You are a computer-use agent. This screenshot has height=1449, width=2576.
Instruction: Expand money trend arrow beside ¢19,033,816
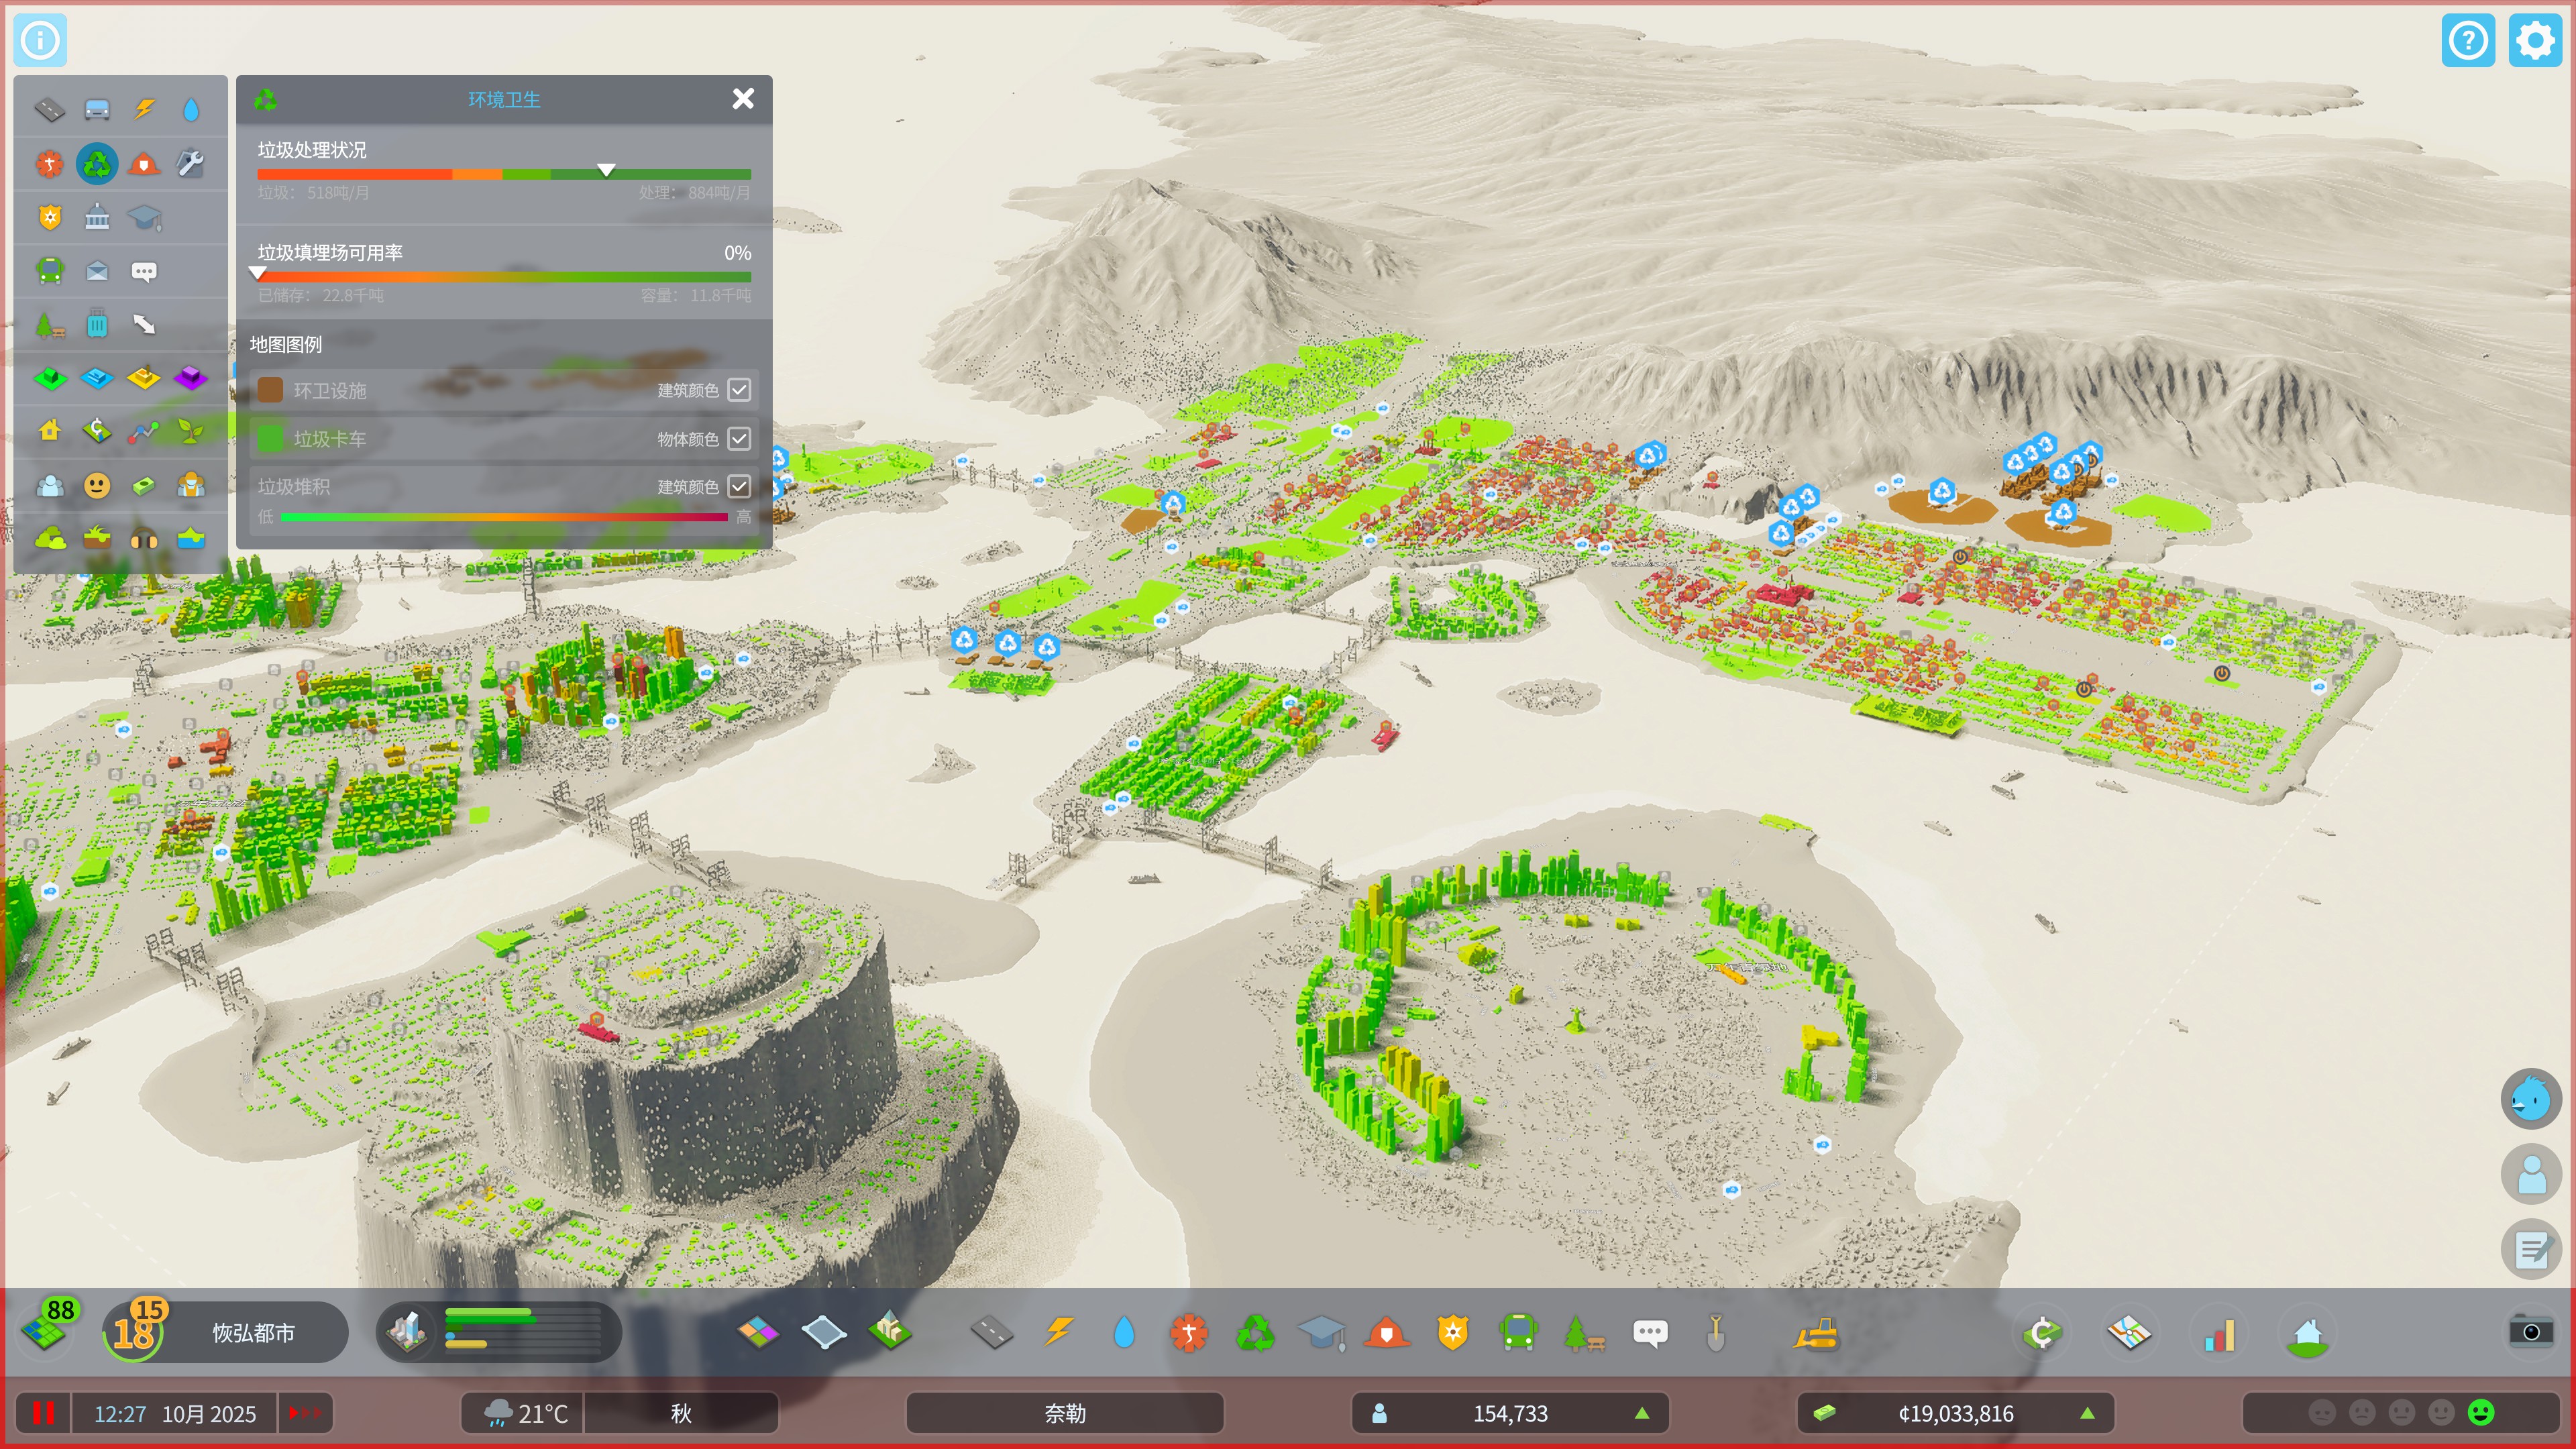click(x=2087, y=1413)
